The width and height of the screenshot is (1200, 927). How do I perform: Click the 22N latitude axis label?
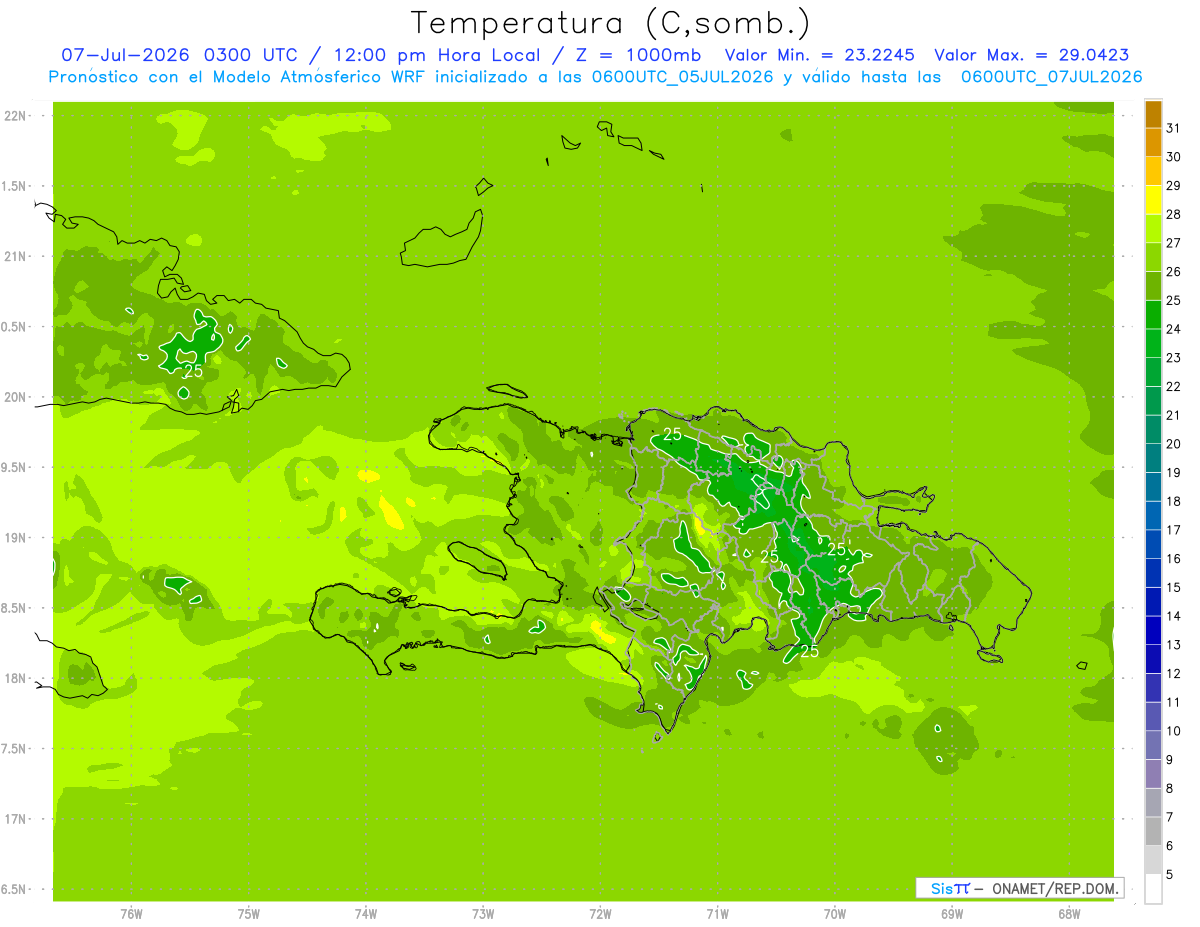click(16, 115)
